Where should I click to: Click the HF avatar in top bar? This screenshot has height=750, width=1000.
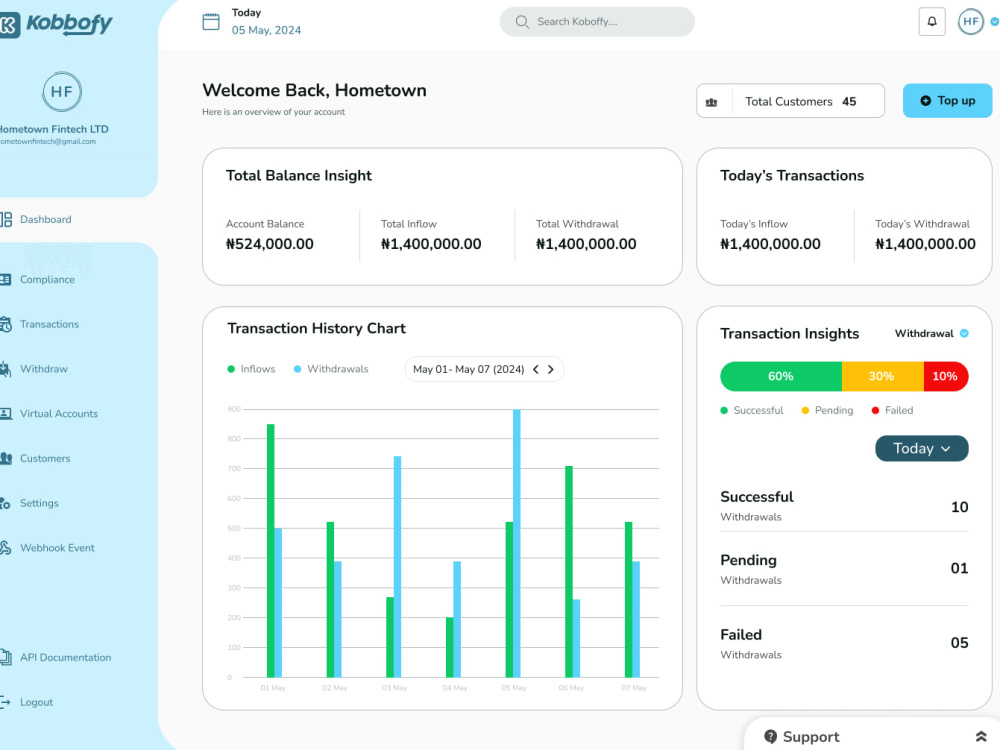tap(971, 22)
